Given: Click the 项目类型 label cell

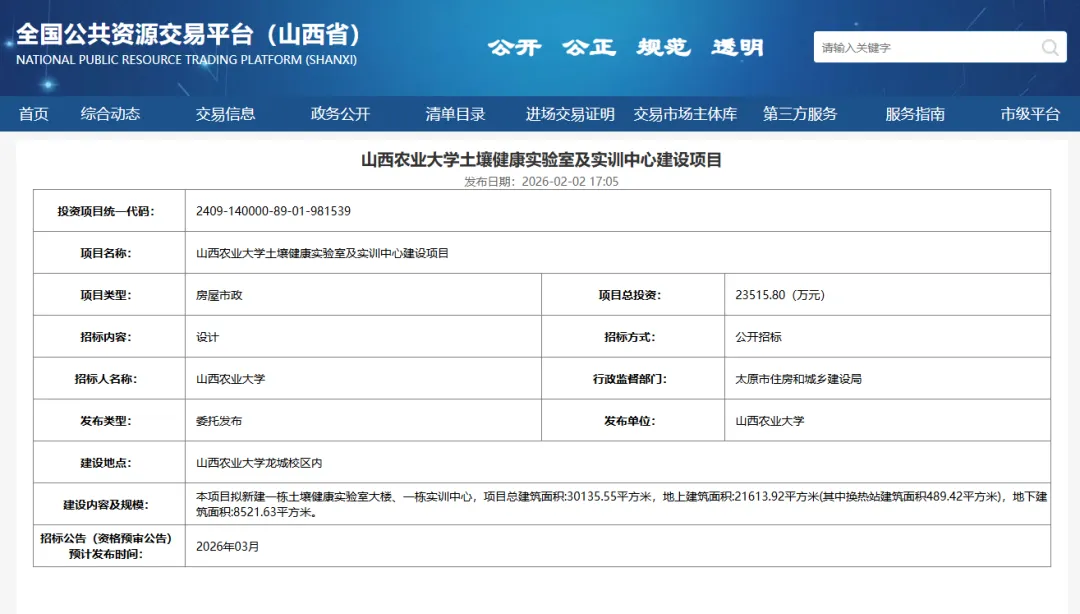Looking at the screenshot, I should click(x=109, y=295).
